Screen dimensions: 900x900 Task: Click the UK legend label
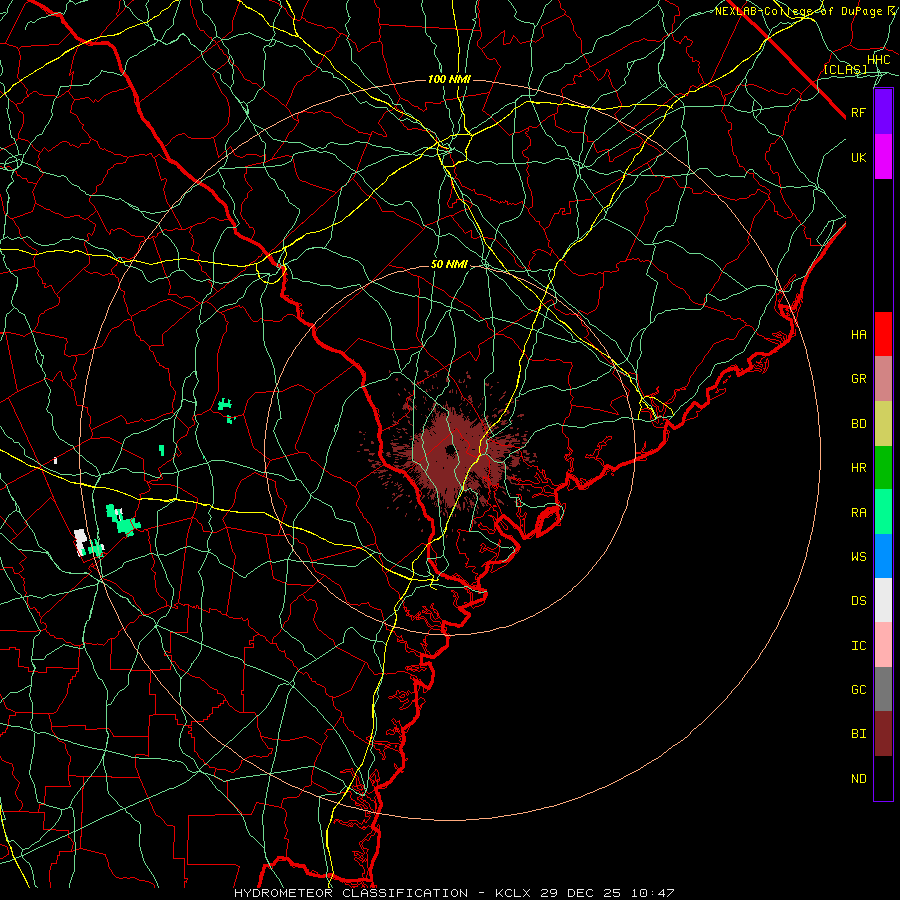click(x=859, y=157)
